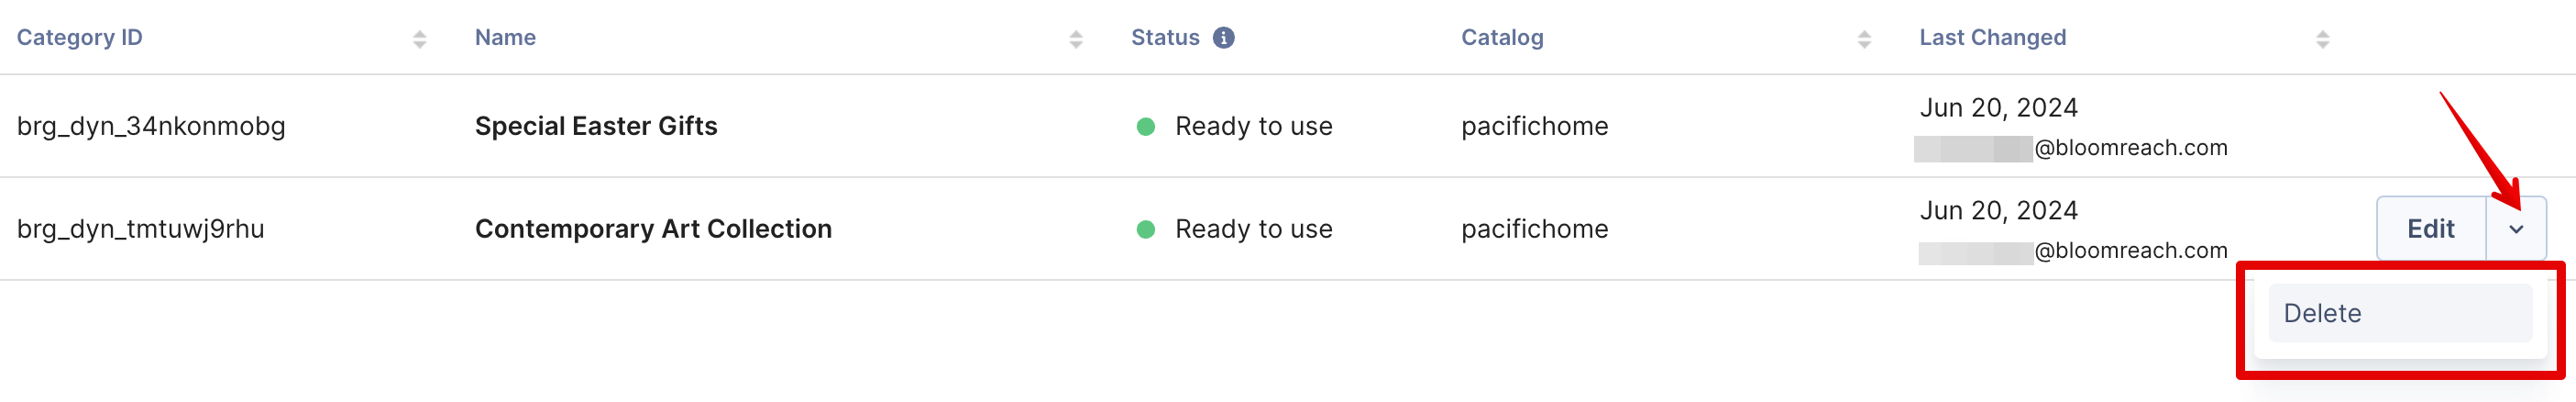The width and height of the screenshot is (2576, 402).
Task: Click the Last Changed column header
Action: pyautogui.click(x=1992, y=38)
